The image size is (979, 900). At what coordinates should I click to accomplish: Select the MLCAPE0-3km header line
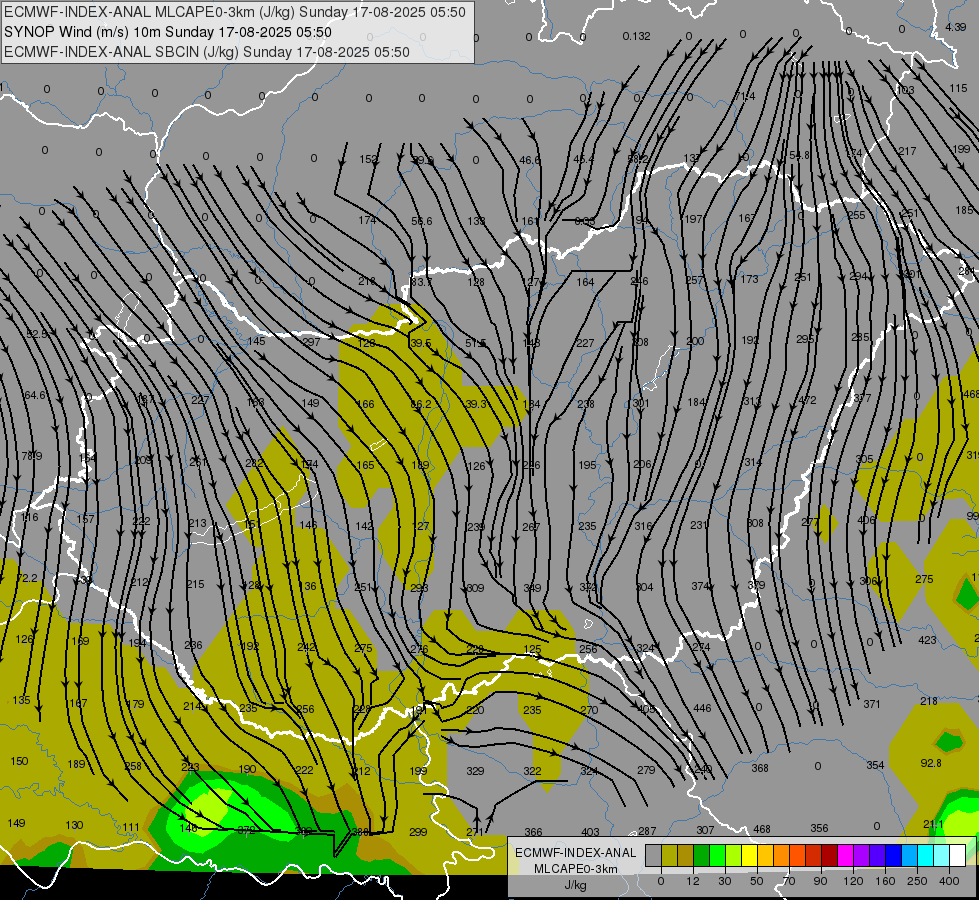[235, 12]
